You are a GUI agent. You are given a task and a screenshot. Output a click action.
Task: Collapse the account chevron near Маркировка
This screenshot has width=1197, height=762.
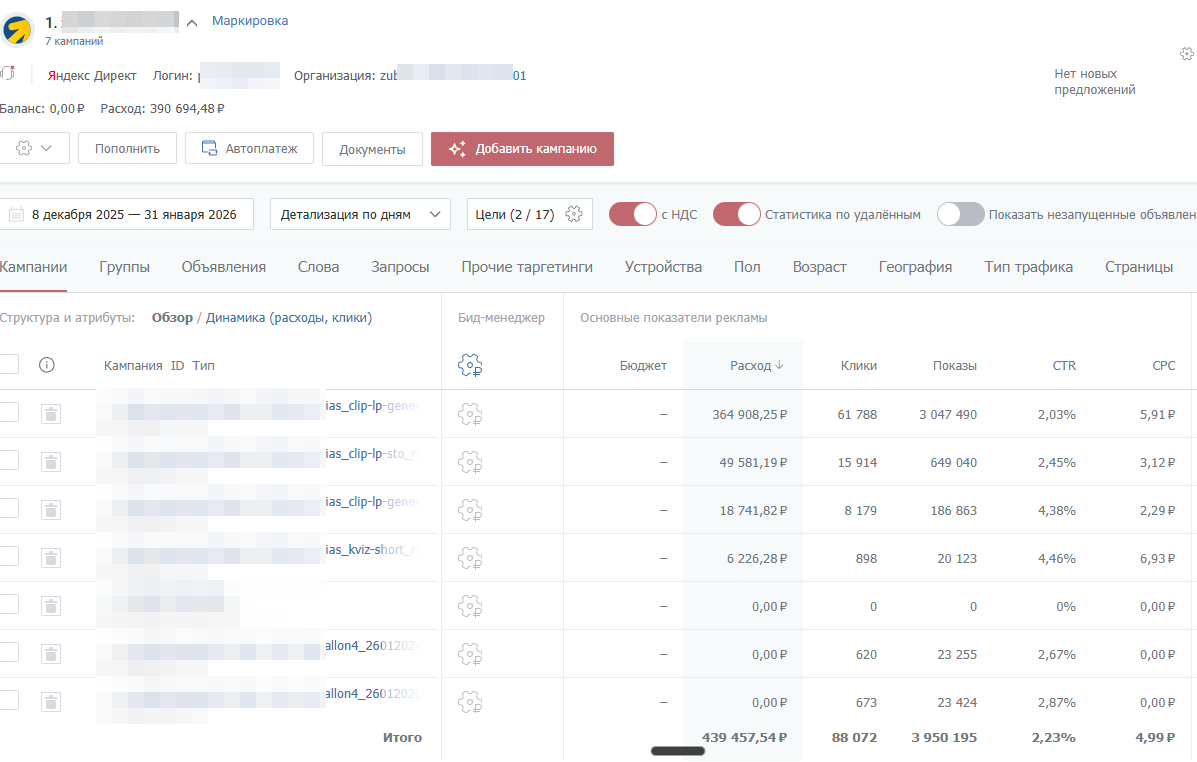click(x=192, y=23)
